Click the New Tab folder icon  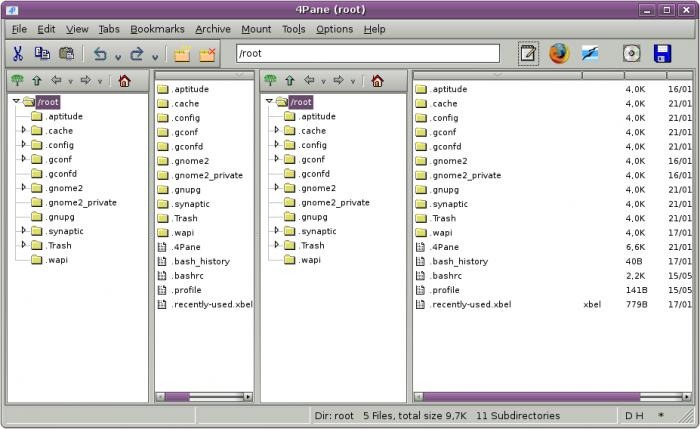pyautogui.click(x=182, y=54)
